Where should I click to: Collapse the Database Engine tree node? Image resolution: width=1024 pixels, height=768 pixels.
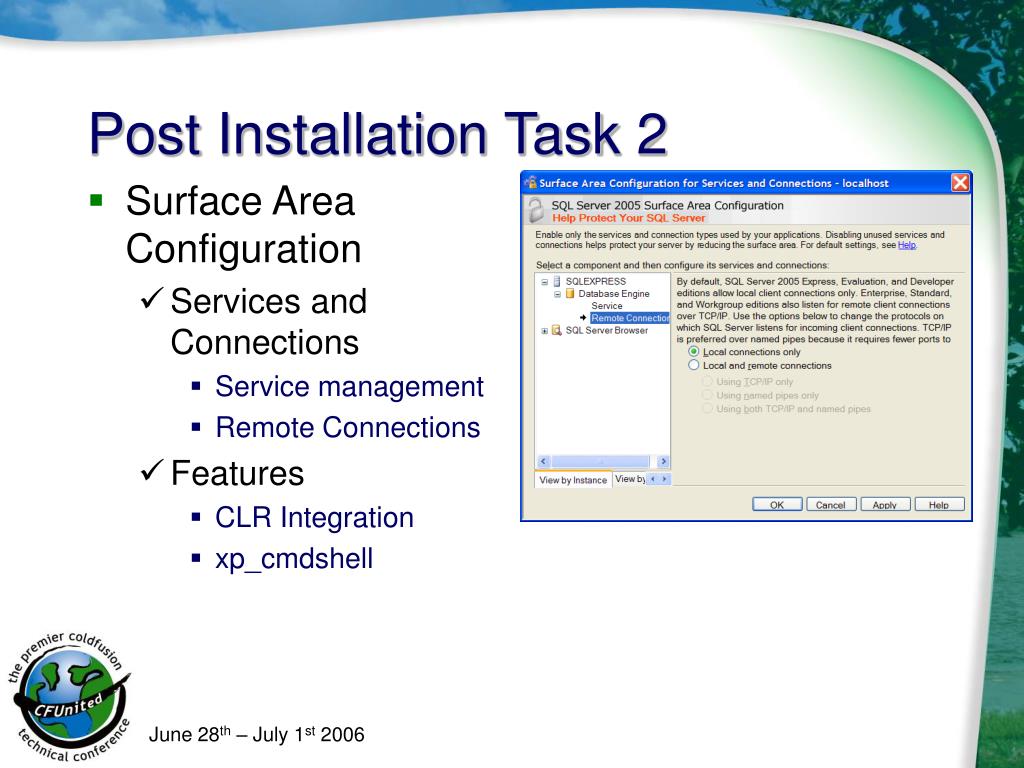(x=557, y=295)
